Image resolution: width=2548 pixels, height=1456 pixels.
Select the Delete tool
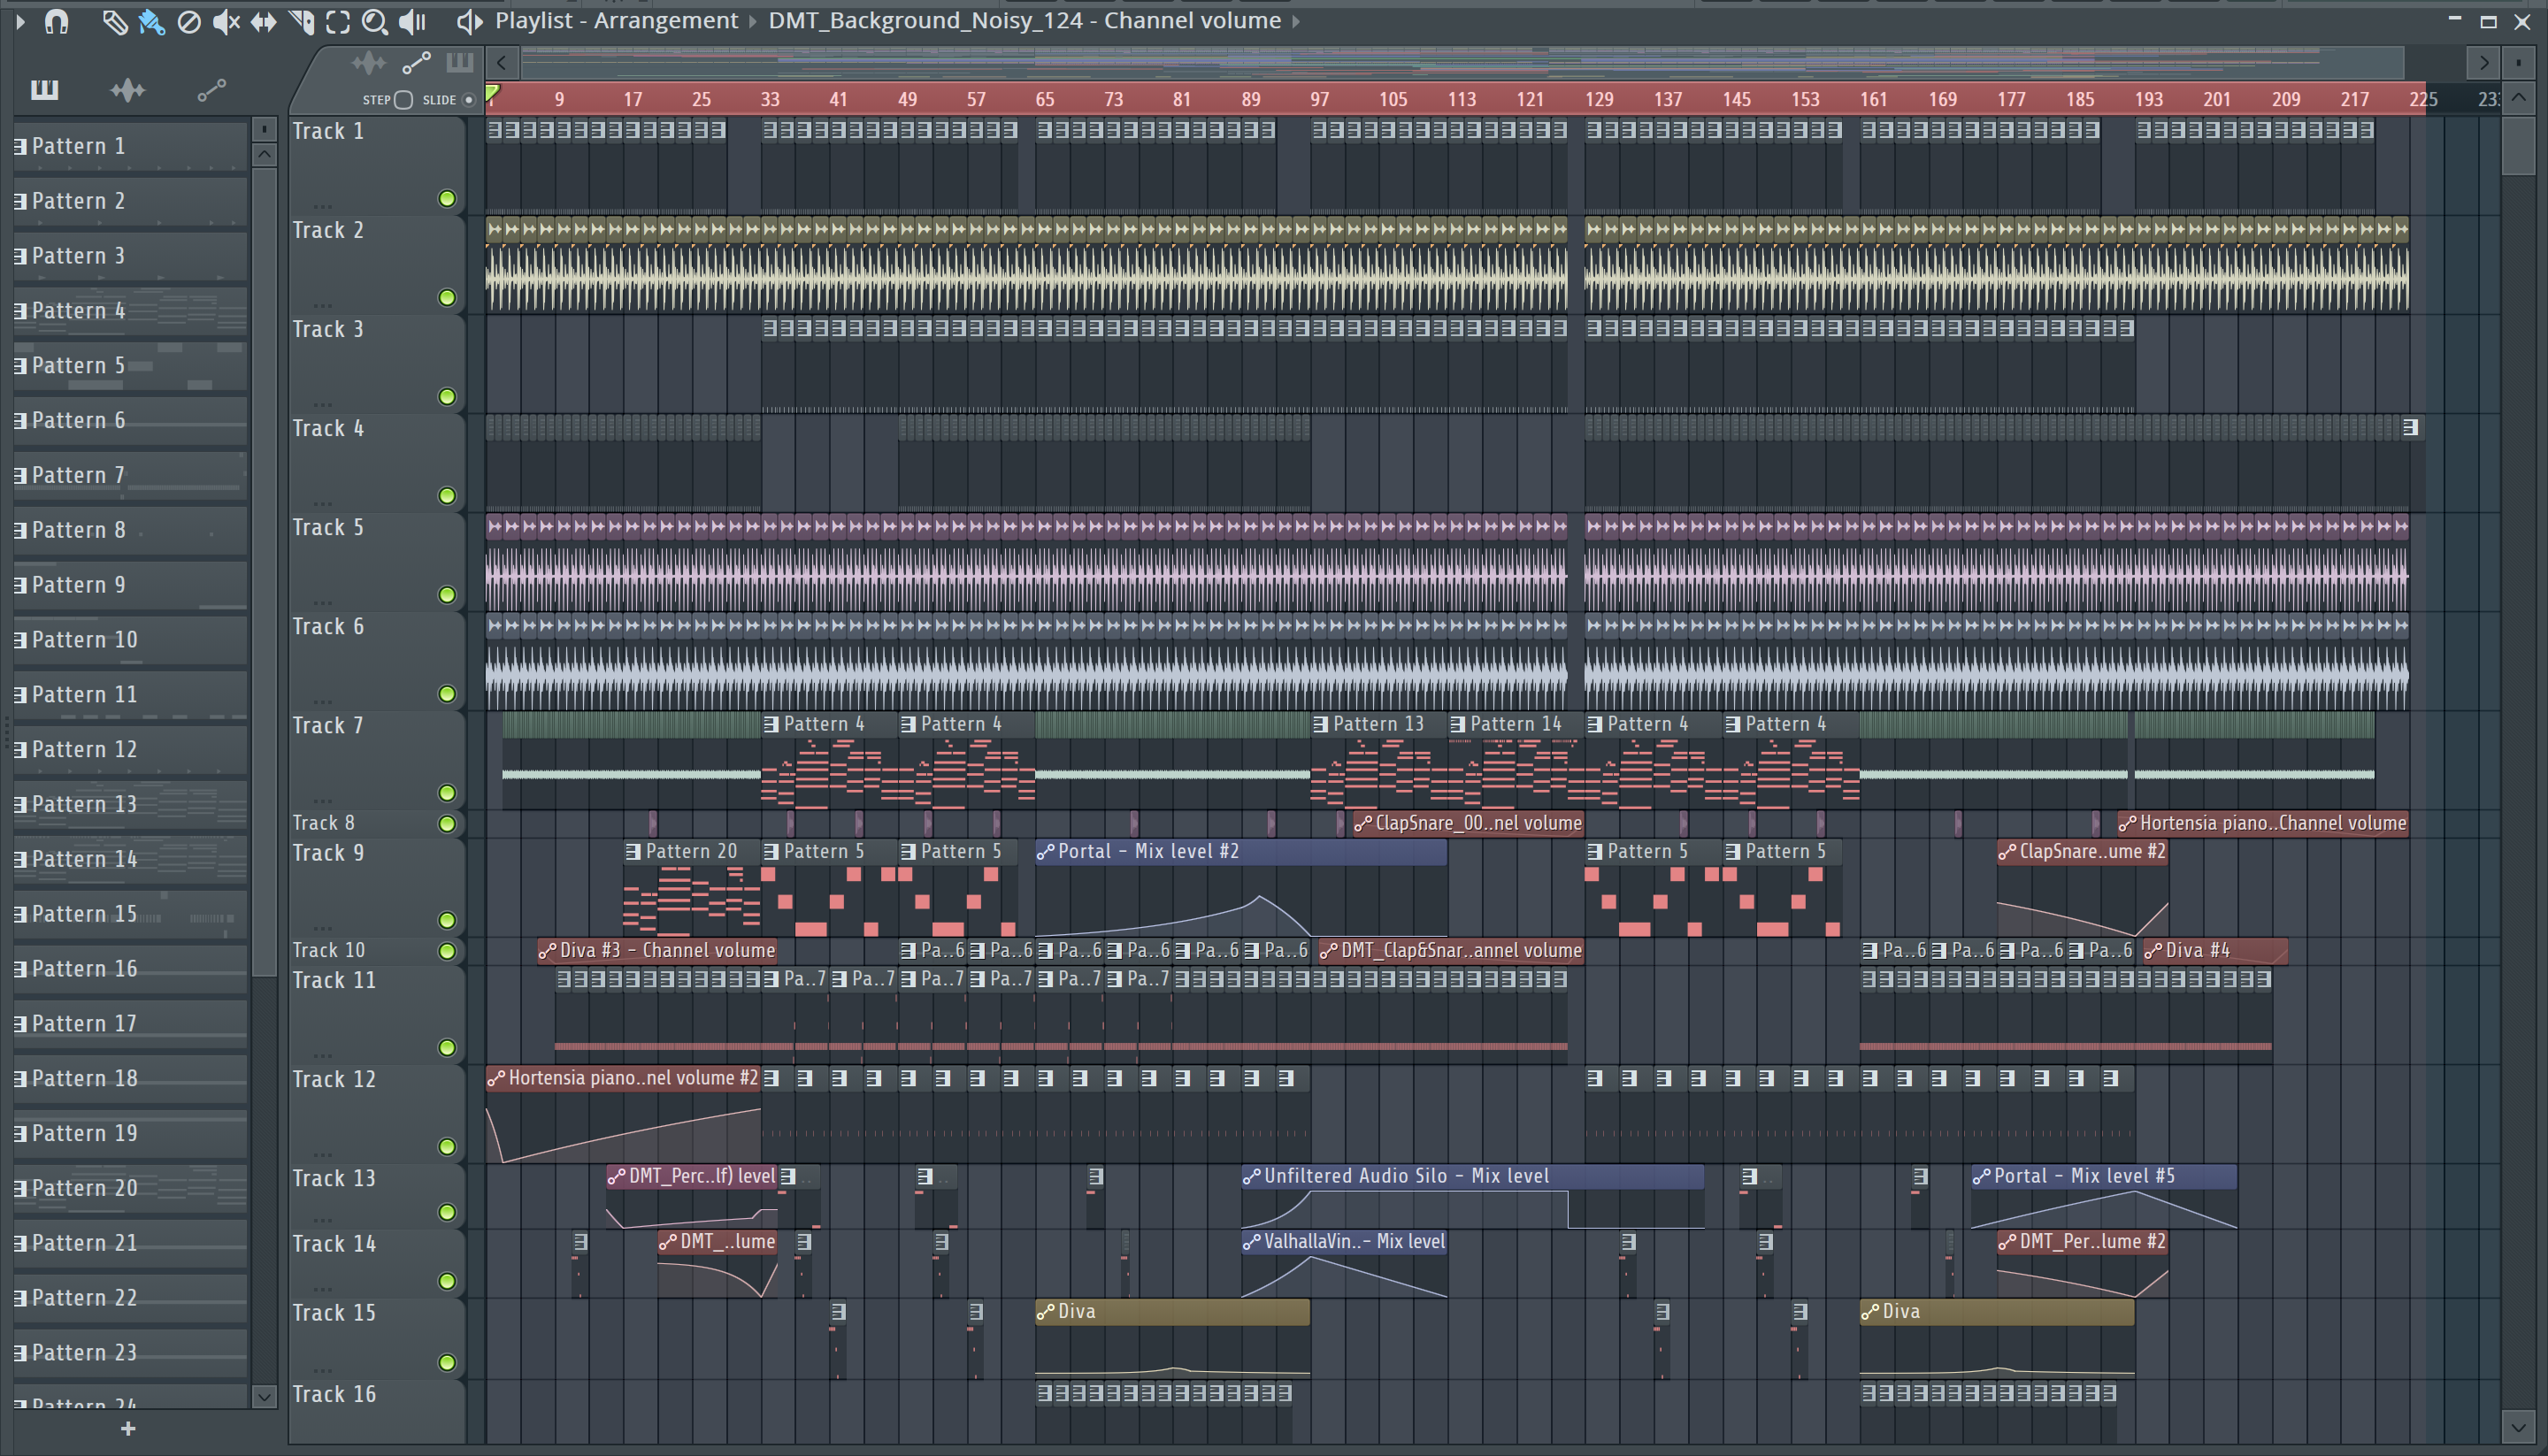[x=188, y=22]
